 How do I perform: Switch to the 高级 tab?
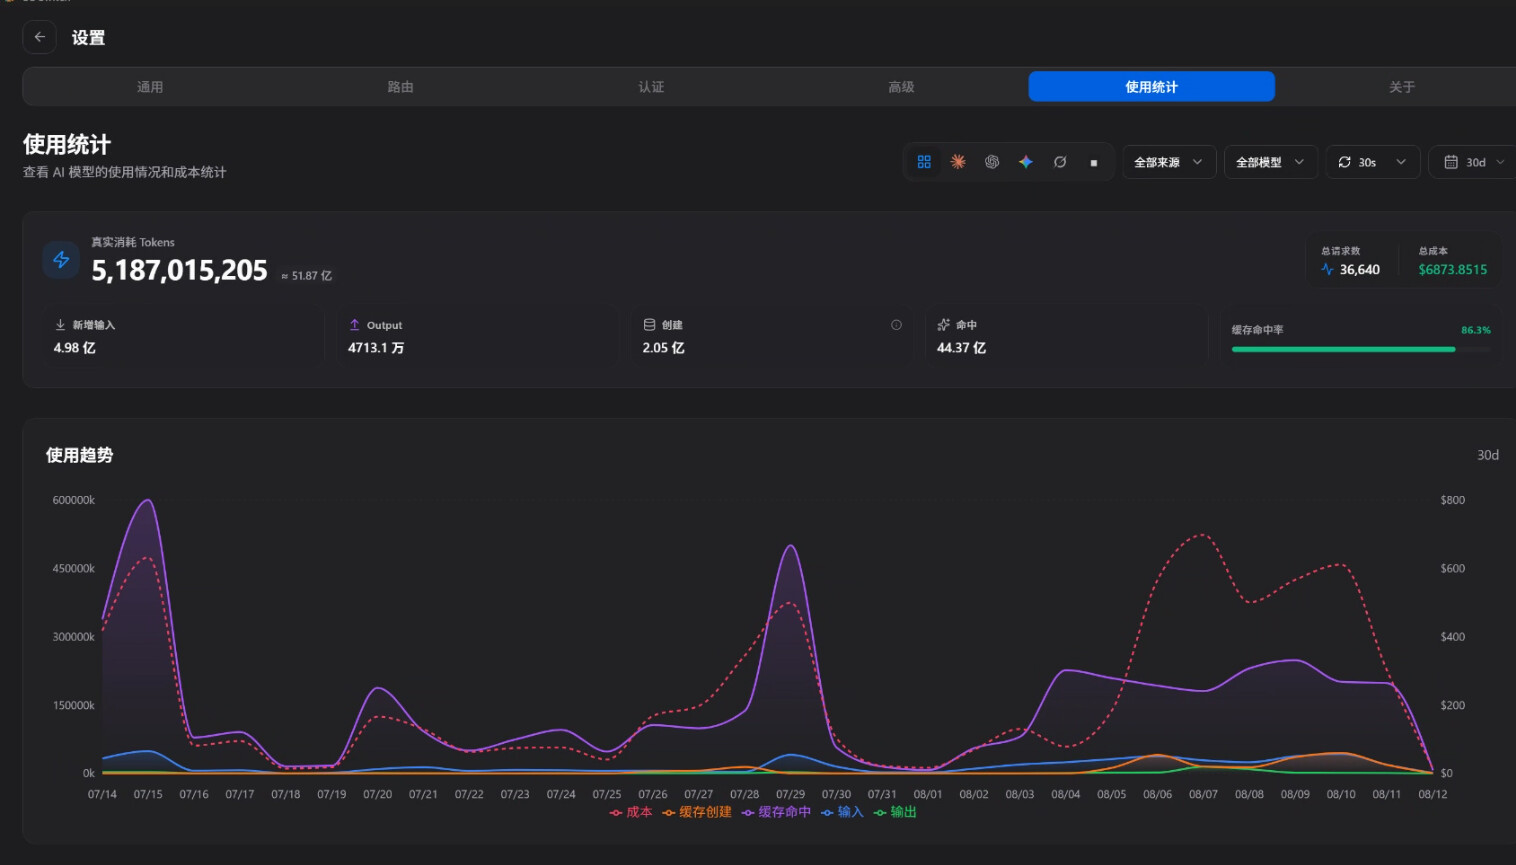click(x=901, y=87)
